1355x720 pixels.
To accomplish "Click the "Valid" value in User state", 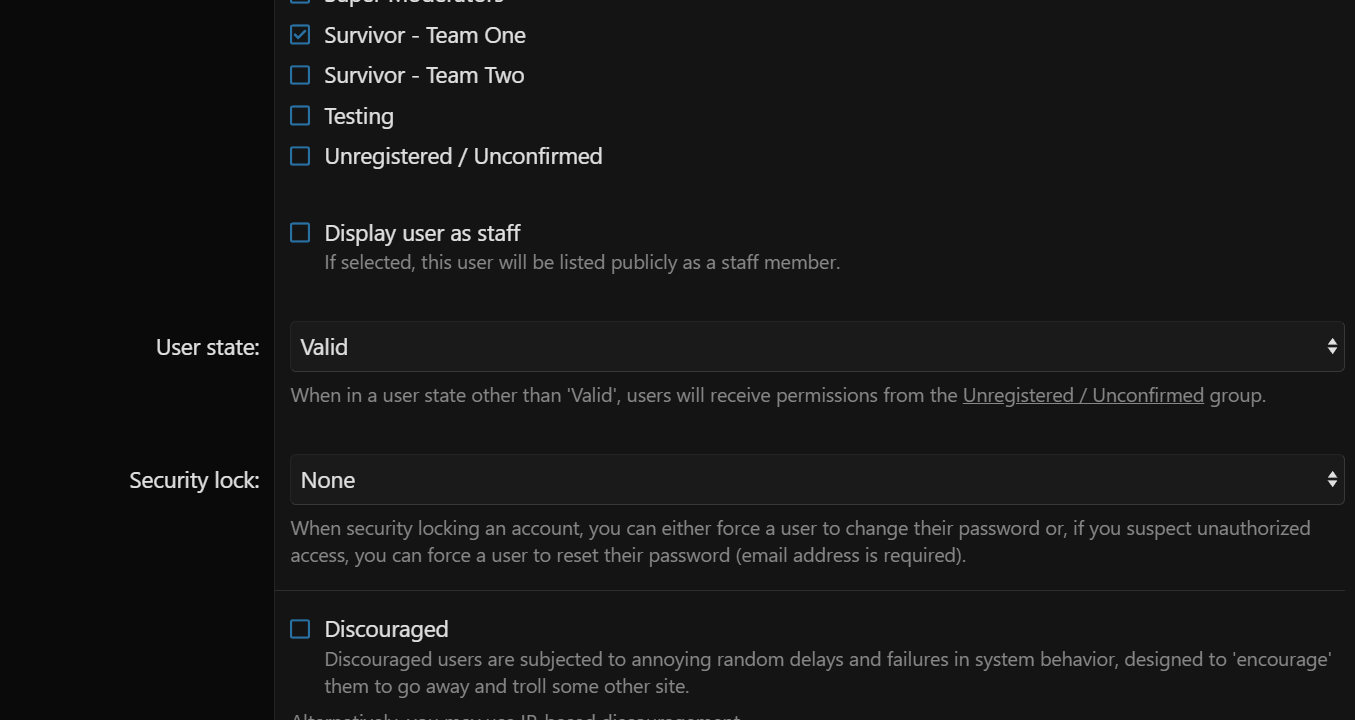I will 324,347.
